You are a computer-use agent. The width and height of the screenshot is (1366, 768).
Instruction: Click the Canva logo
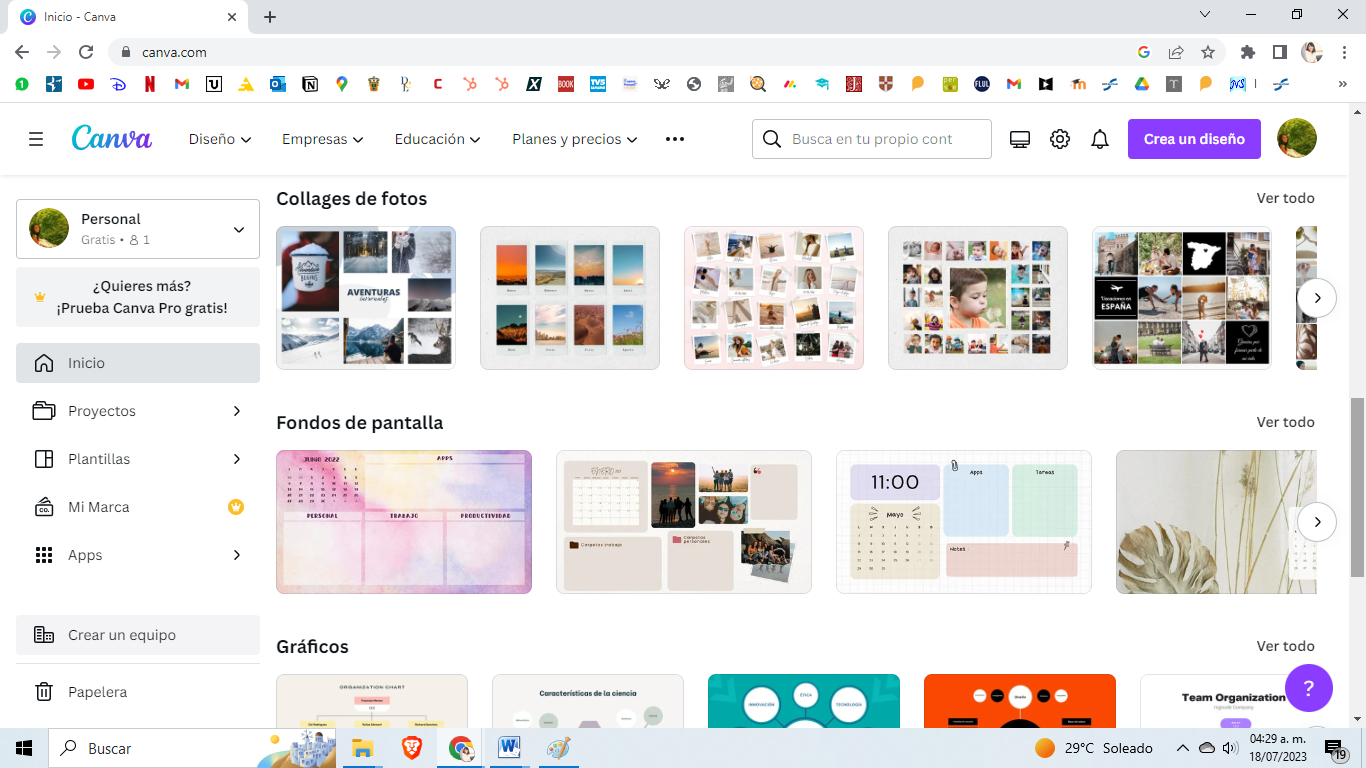112,138
